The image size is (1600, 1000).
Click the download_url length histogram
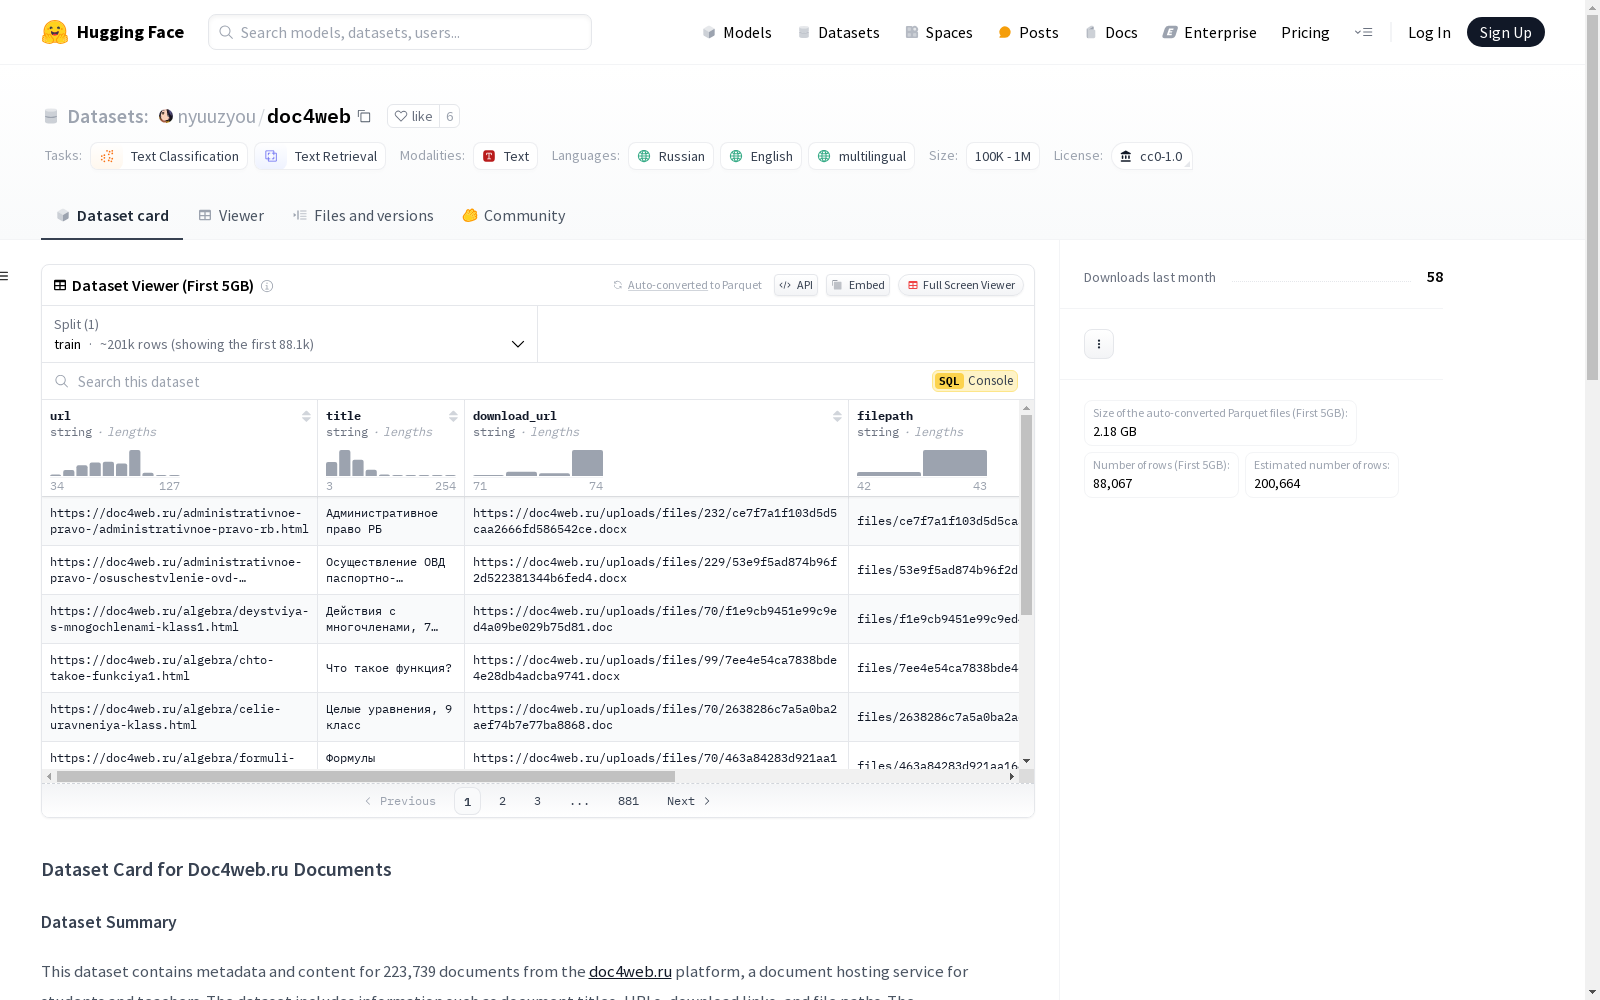click(538, 462)
